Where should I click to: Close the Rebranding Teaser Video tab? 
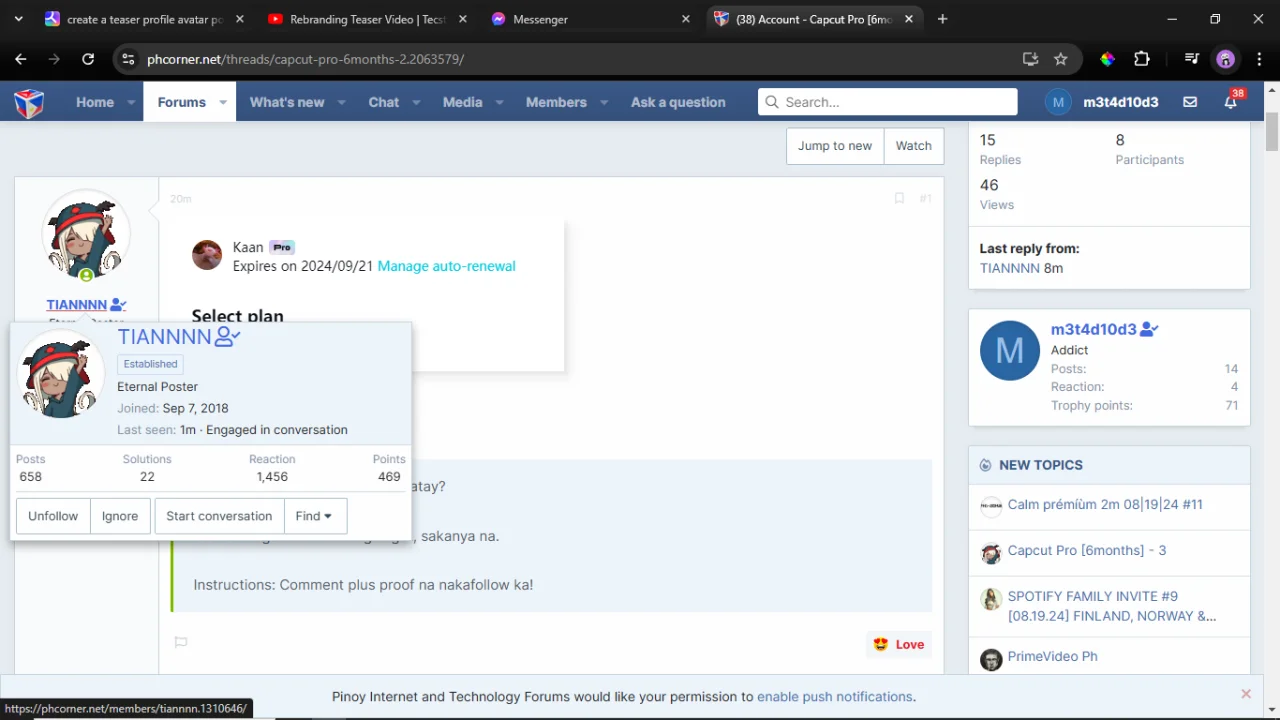click(x=462, y=19)
